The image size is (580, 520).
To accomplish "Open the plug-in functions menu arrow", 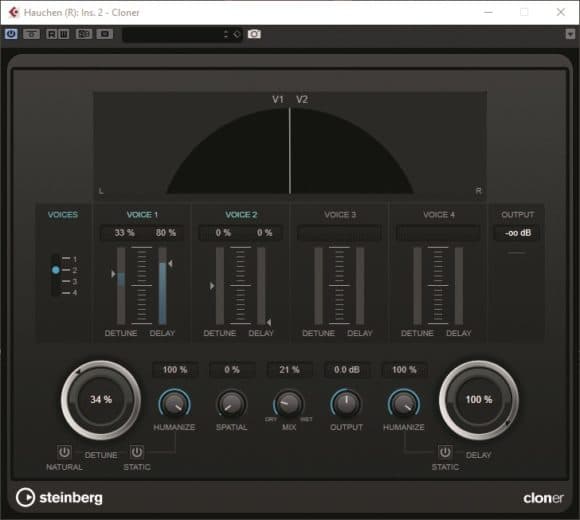I will pyautogui.click(x=570, y=34).
